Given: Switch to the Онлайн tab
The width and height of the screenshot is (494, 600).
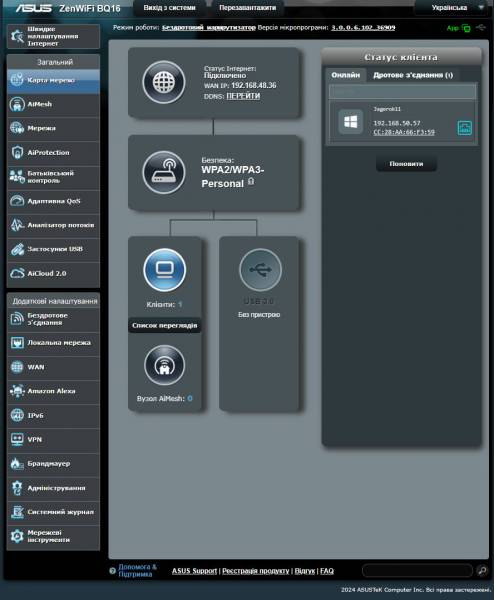Looking at the screenshot, I should 346,75.
